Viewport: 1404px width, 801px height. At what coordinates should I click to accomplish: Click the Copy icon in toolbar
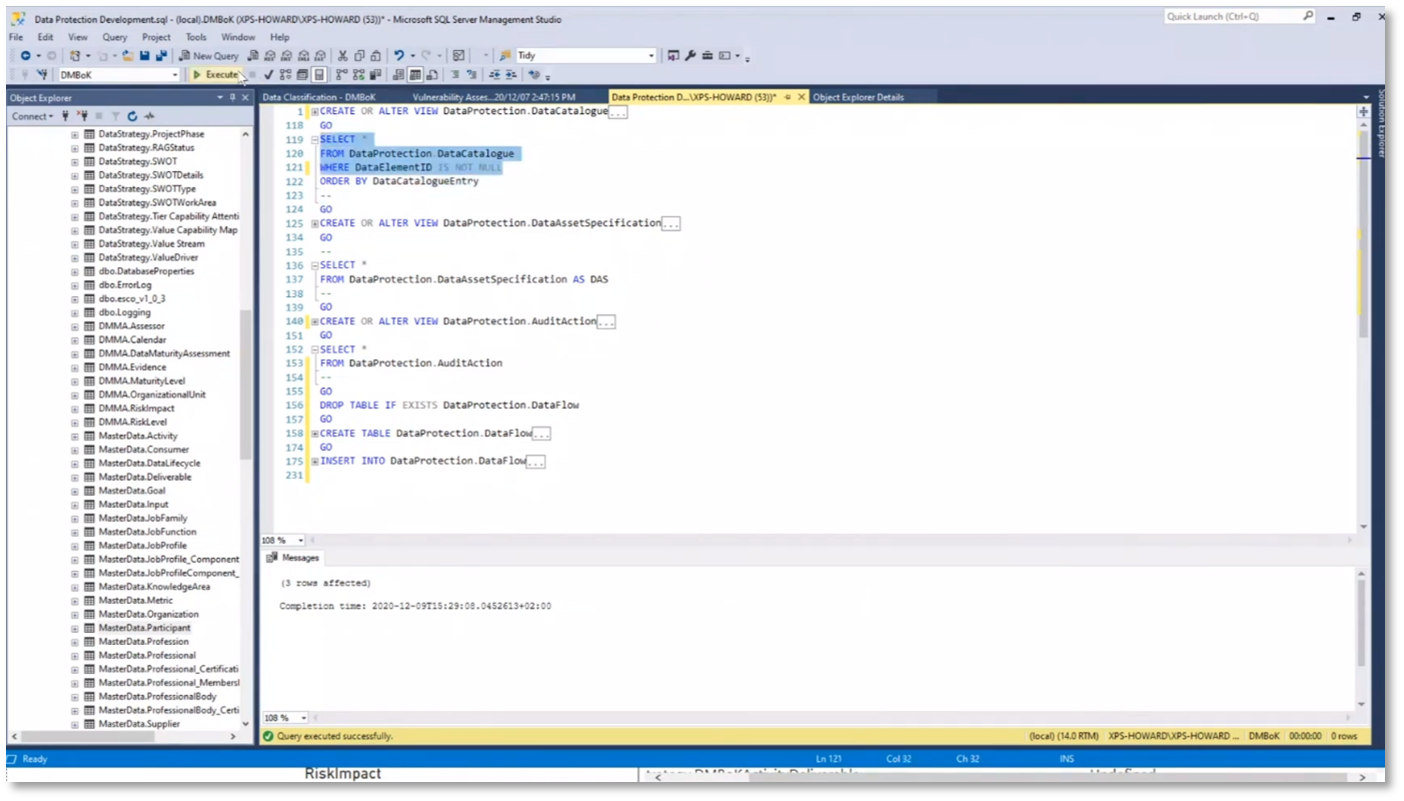pos(359,56)
